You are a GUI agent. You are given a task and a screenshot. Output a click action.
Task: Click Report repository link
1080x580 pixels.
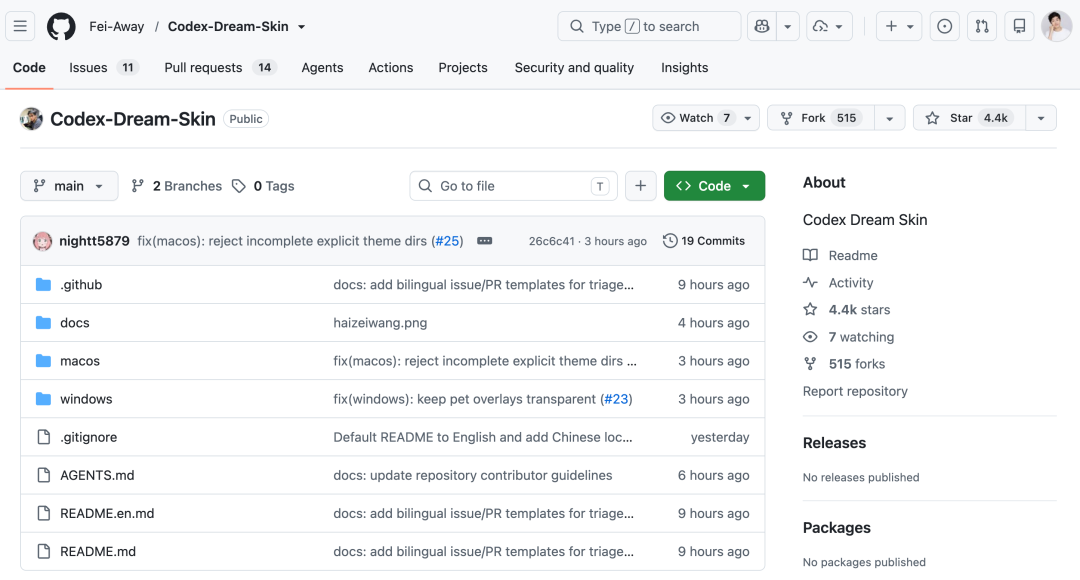[855, 391]
